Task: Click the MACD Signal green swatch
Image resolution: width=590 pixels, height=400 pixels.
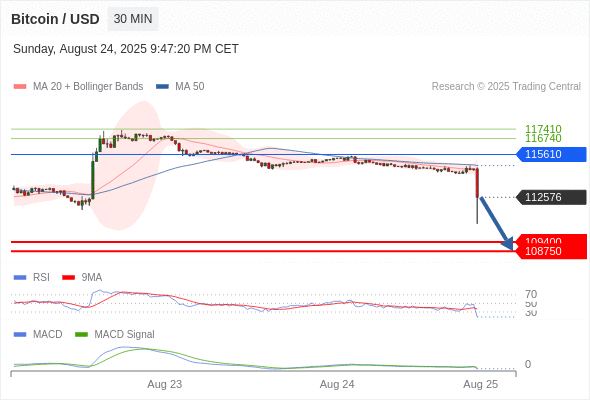Action: [x=81, y=335]
